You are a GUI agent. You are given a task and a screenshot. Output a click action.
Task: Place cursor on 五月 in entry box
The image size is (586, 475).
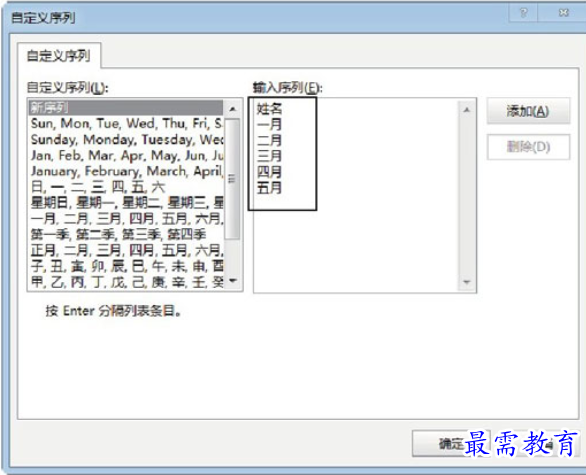269,188
